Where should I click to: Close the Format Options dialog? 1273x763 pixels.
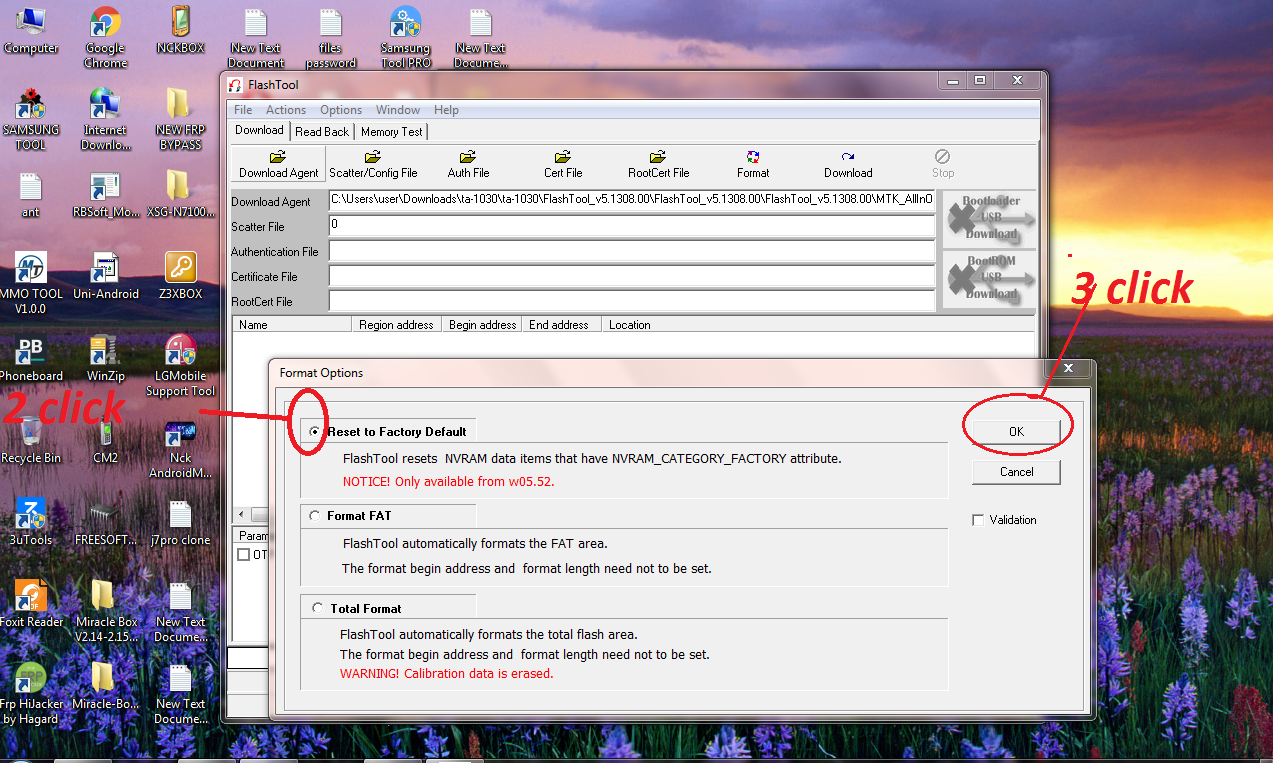1068,370
